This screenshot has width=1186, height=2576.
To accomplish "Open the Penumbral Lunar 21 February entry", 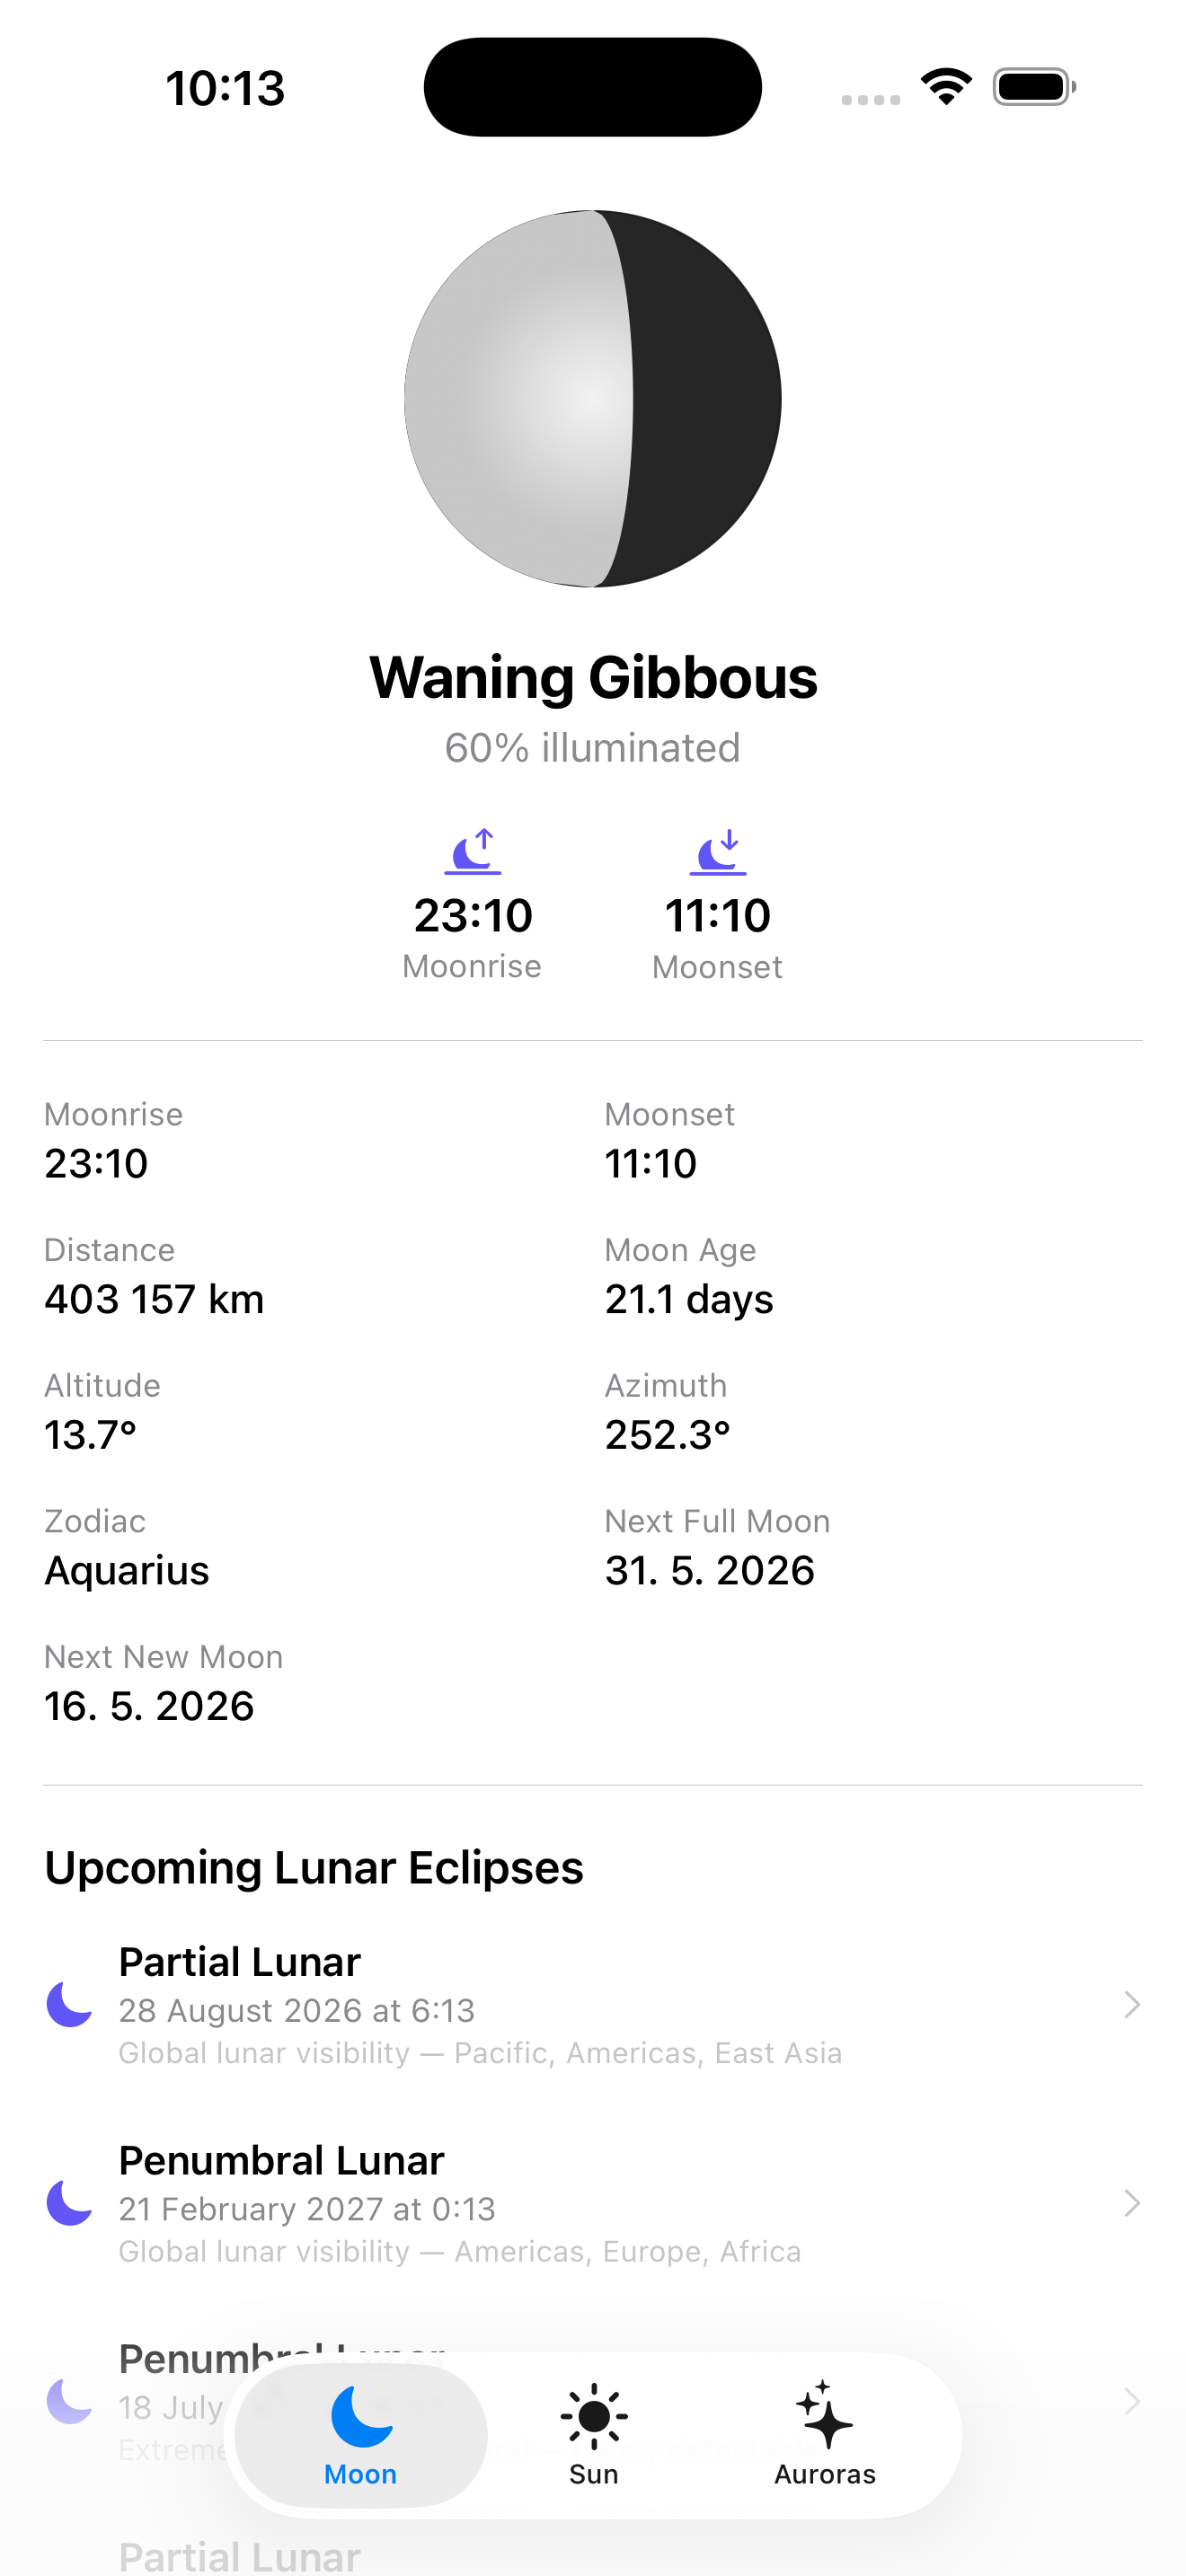I will point(593,2202).
